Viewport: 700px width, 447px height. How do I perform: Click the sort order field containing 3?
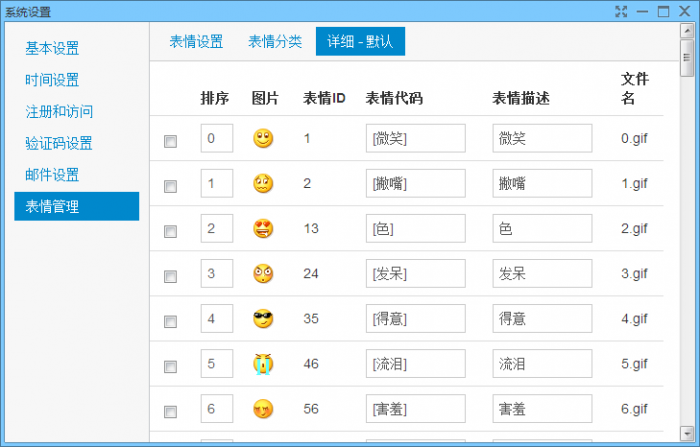pyautogui.click(x=217, y=274)
